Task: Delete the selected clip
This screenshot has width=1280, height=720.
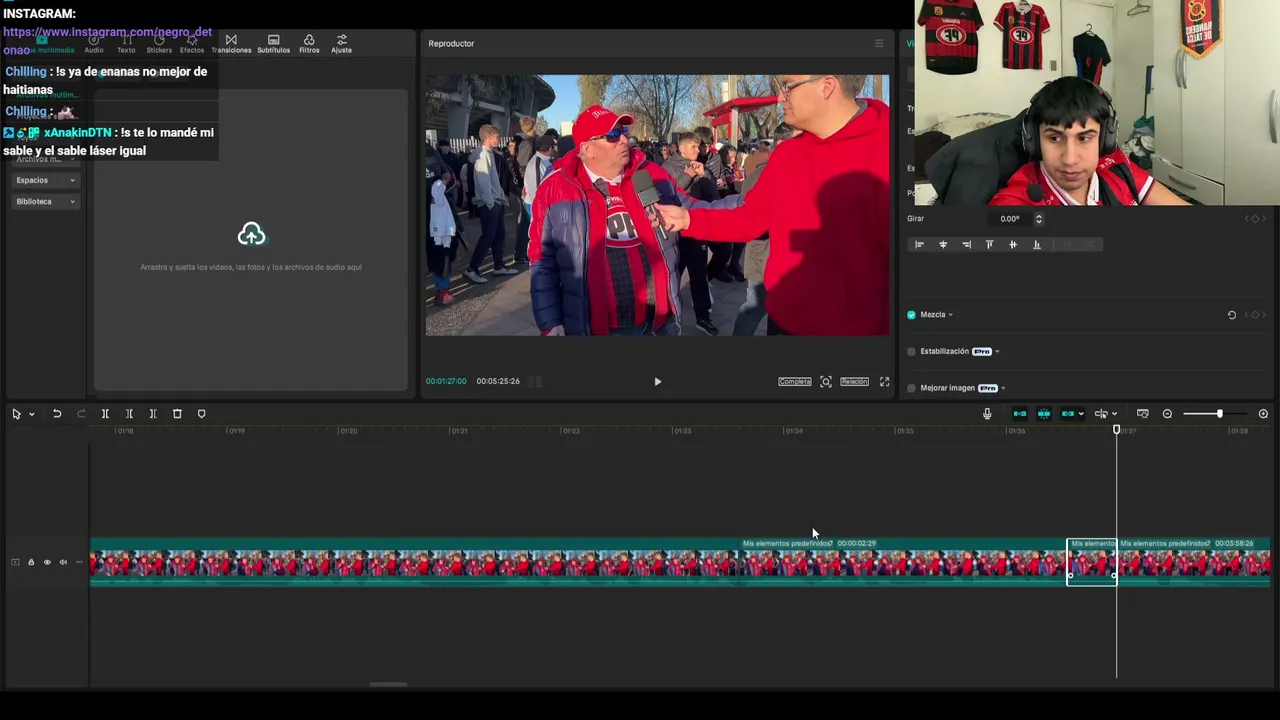Action: pos(177,414)
